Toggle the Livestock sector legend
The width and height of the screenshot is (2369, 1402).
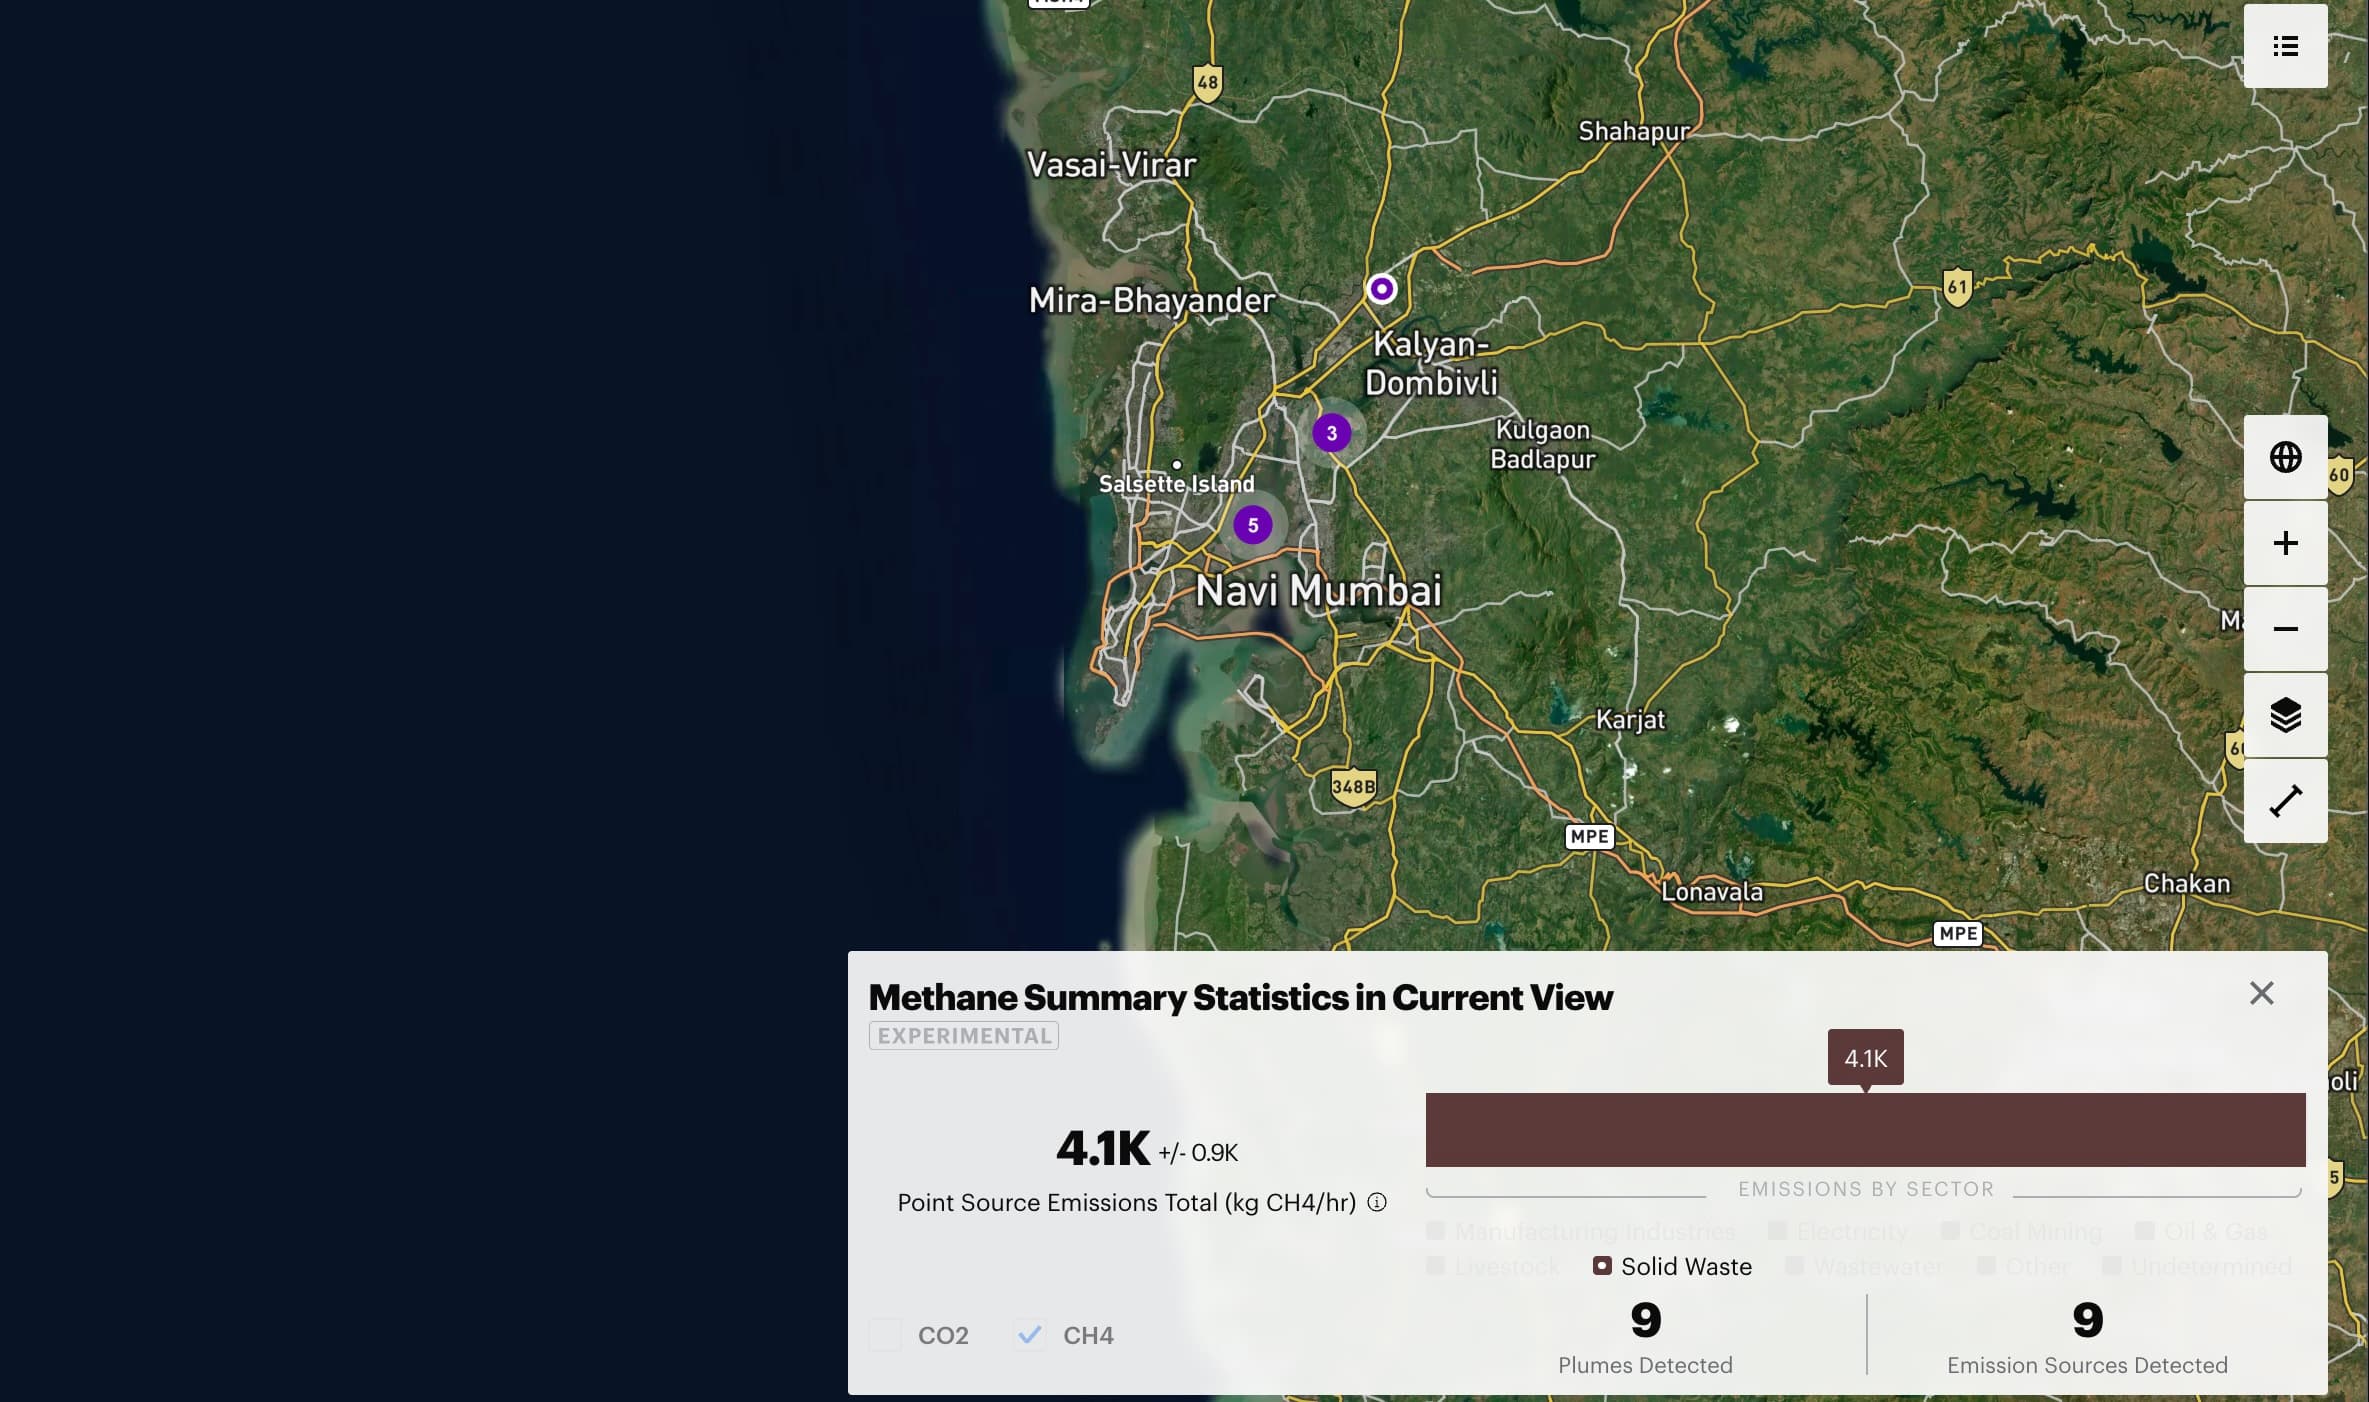point(1493,1266)
